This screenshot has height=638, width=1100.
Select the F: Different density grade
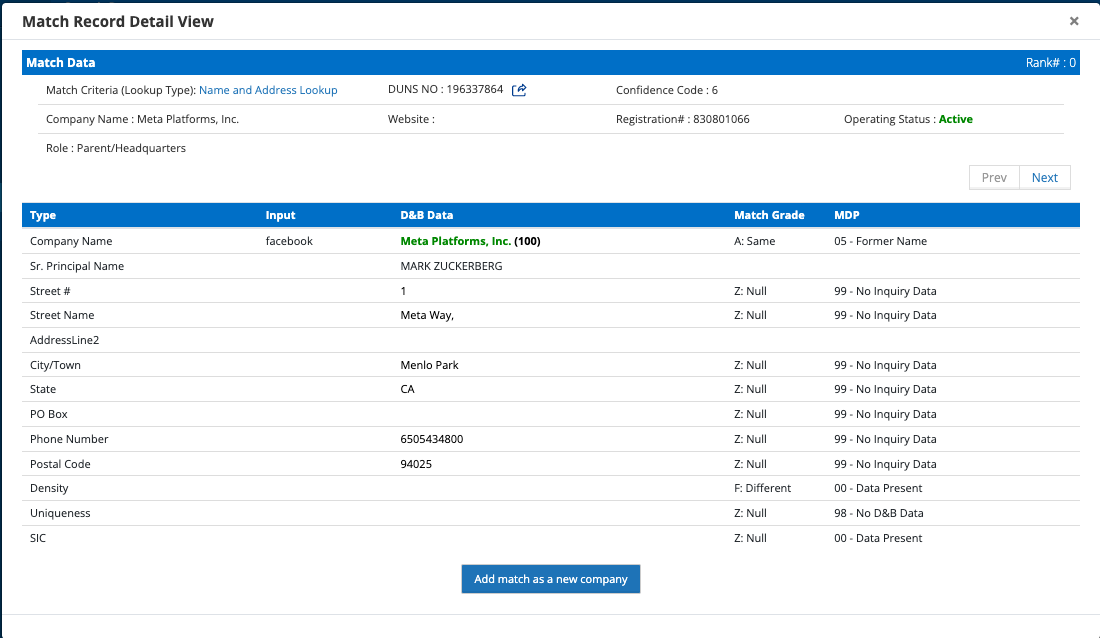[x=763, y=489]
